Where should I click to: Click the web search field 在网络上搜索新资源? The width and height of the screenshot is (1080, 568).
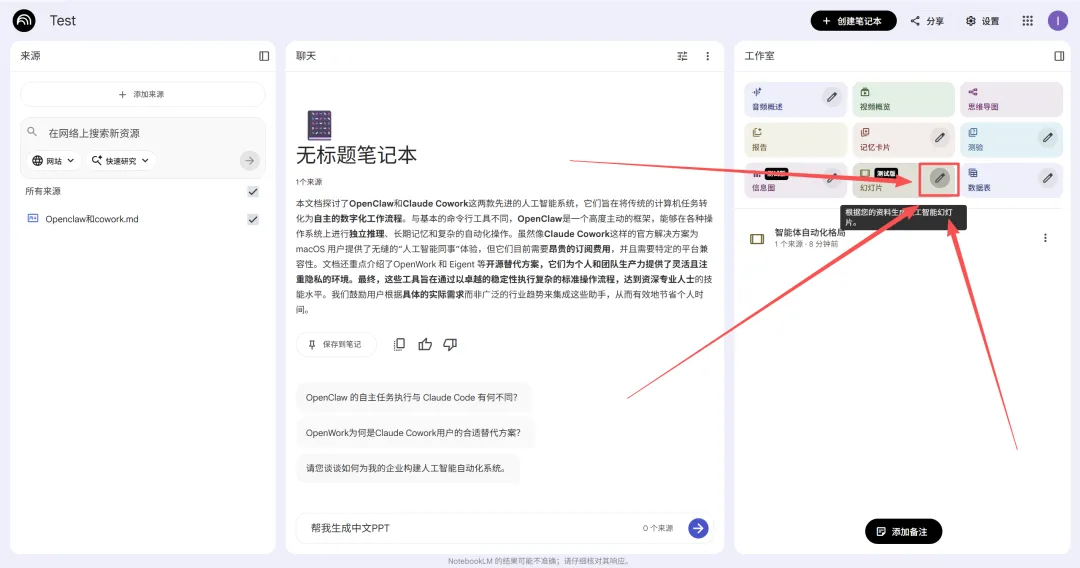click(x=94, y=133)
